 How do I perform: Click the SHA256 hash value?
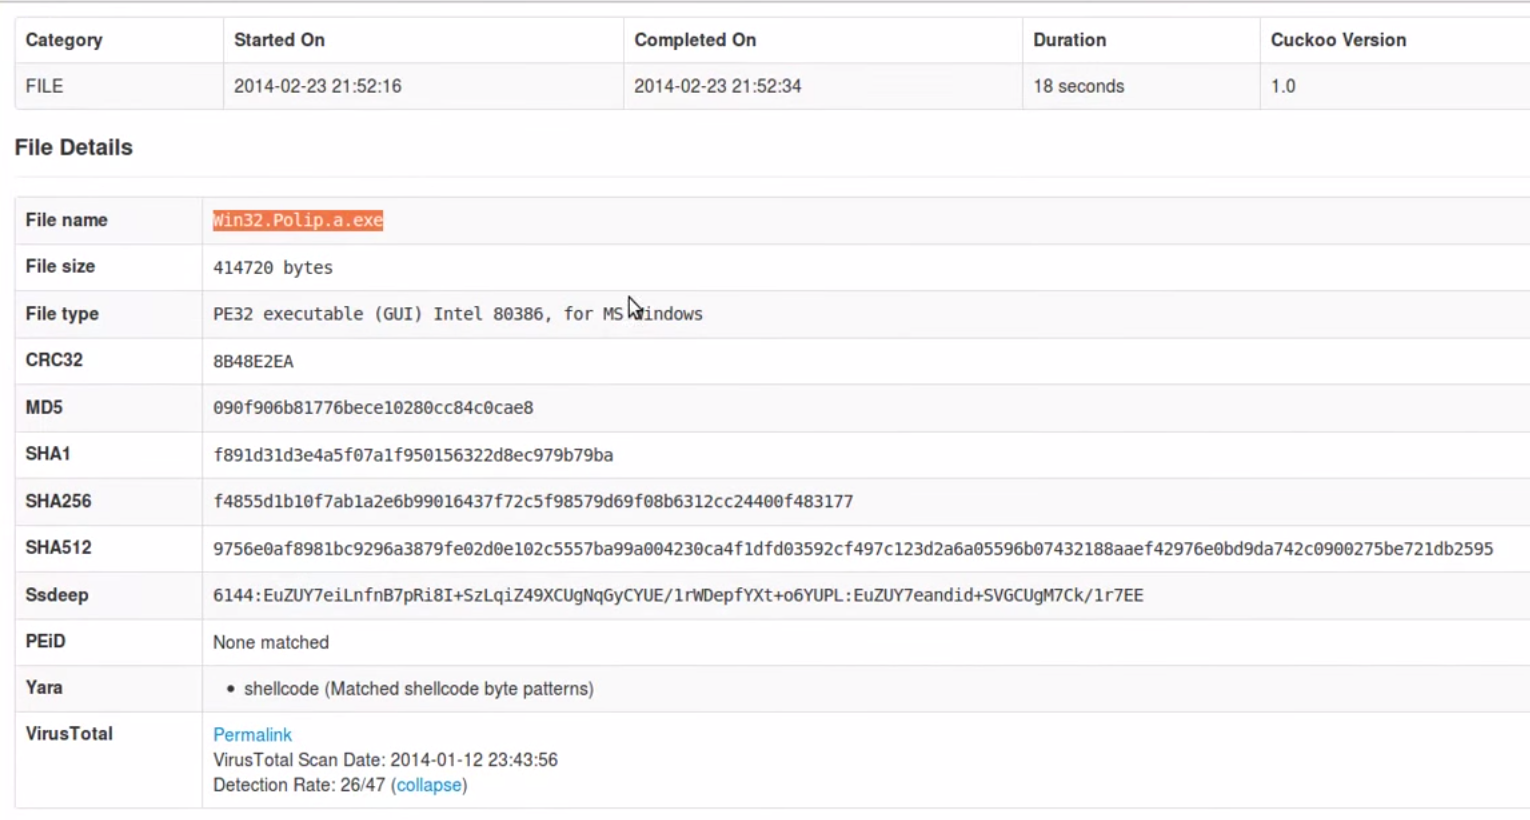coord(533,501)
